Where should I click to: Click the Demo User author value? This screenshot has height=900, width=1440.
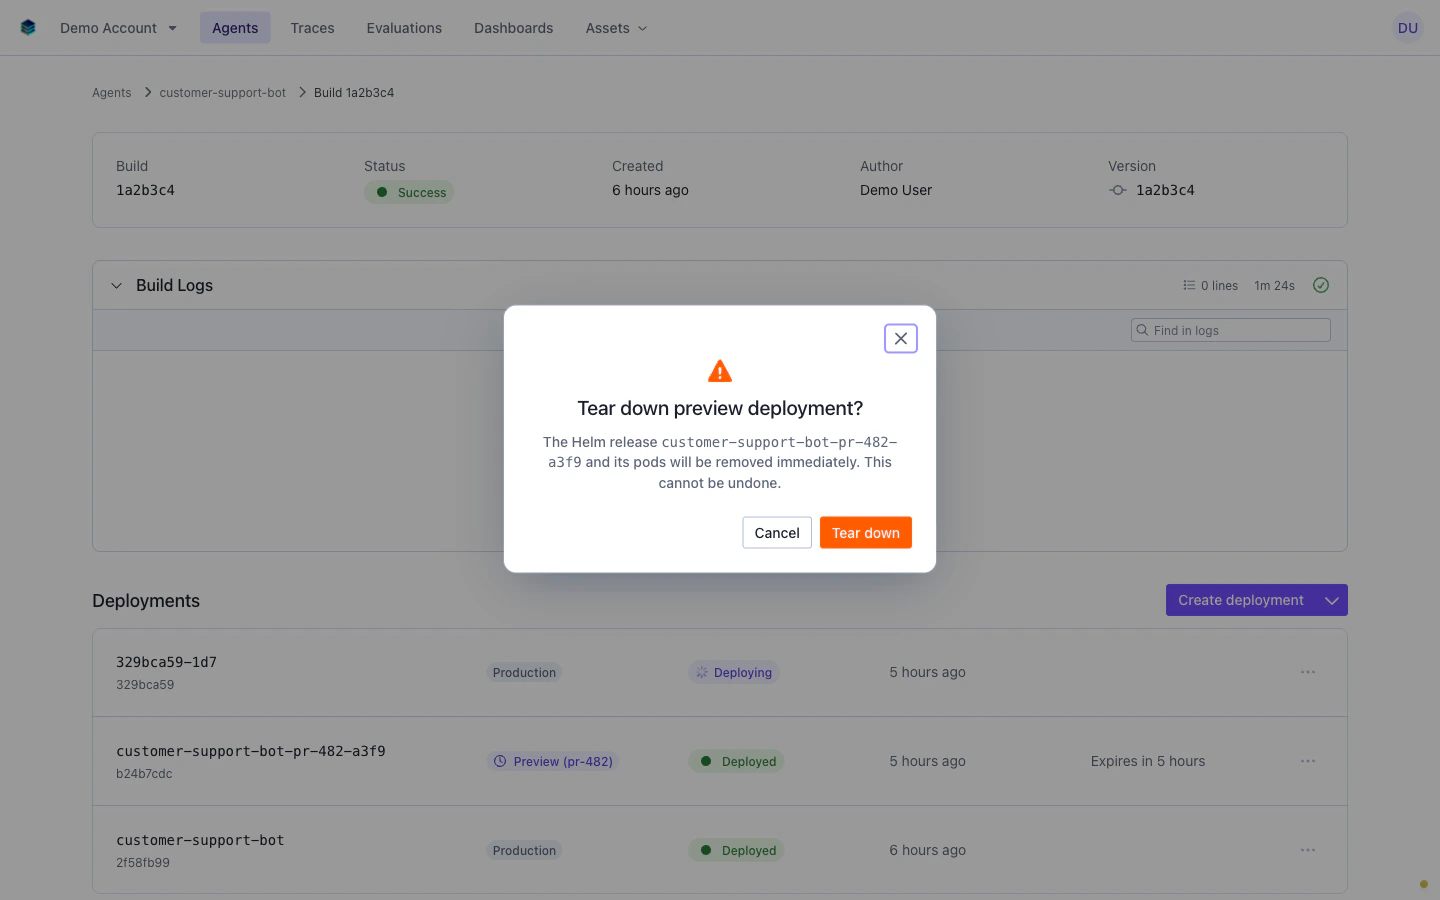896,190
